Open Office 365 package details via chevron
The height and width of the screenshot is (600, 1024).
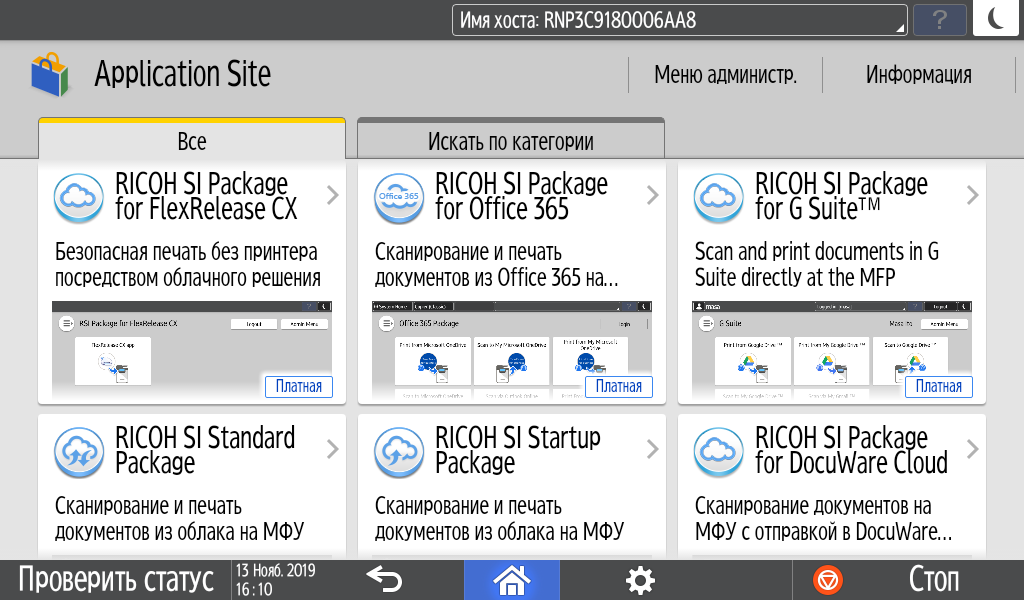click(652, 195)
